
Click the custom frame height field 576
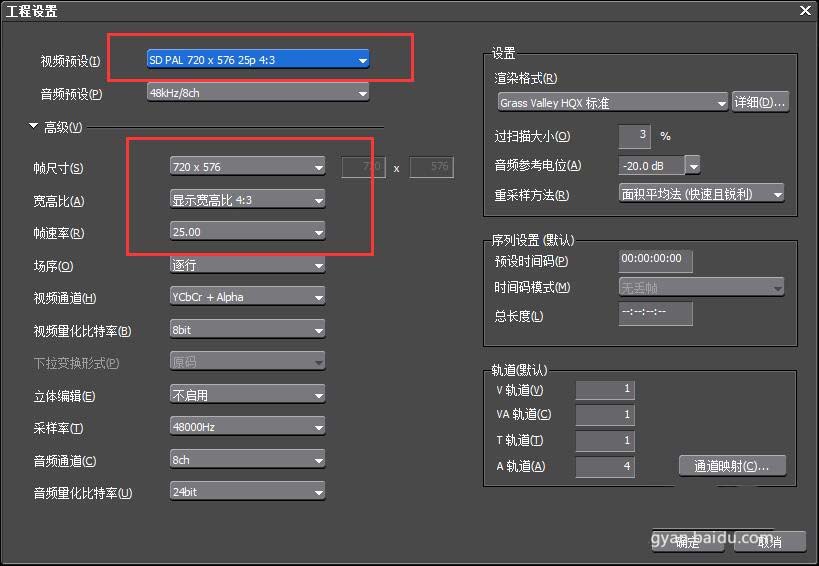click(x=431, y=167)
